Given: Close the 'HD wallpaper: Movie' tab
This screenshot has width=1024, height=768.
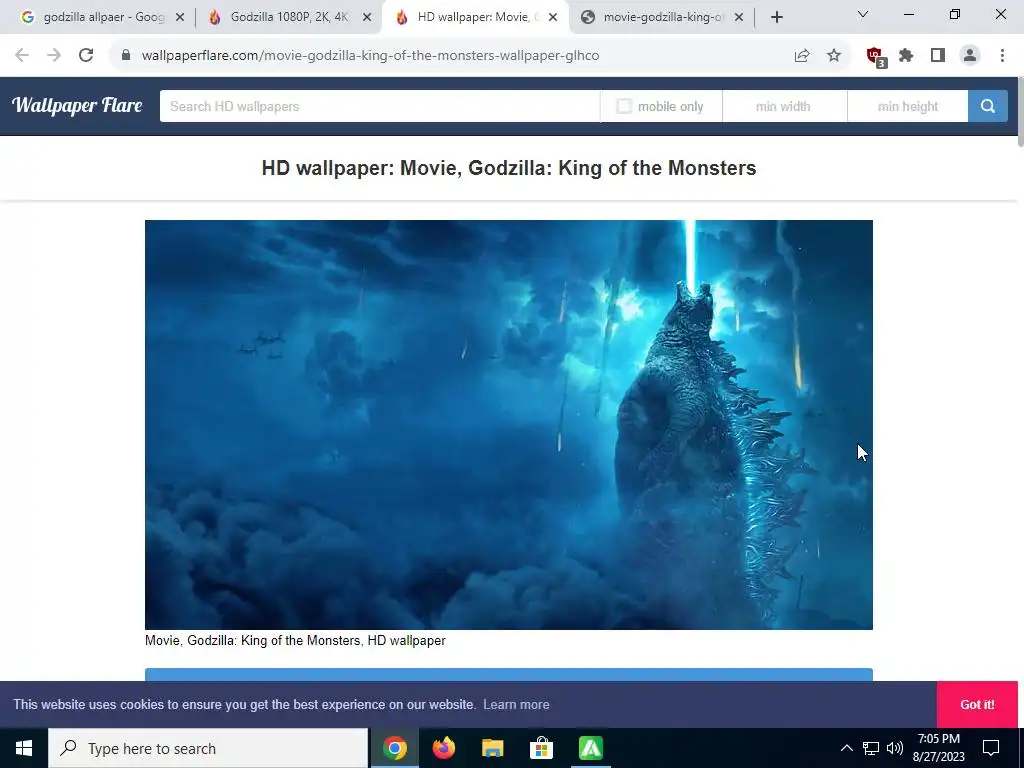Looking at the screenshot, I should [553, 17].
